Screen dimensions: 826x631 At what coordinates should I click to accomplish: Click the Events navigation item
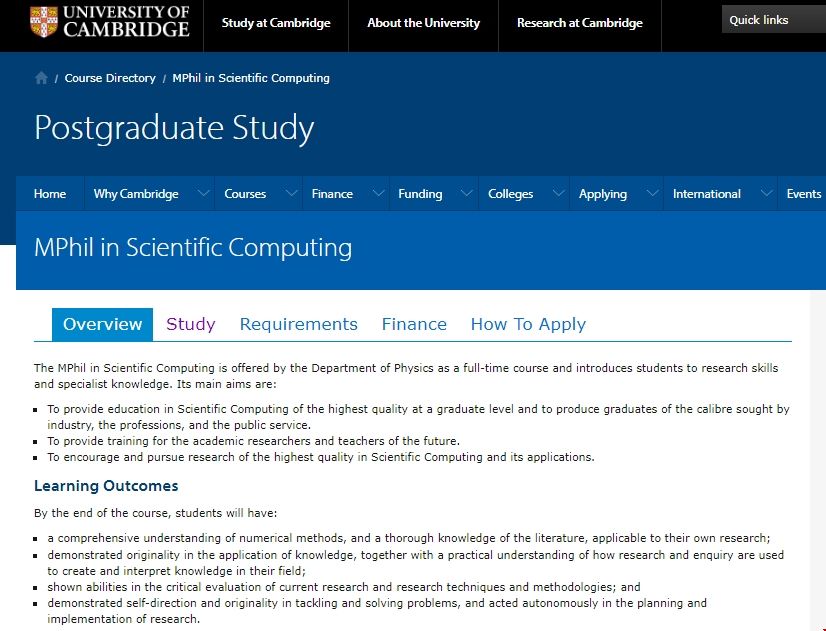click(x=804, y=193)
